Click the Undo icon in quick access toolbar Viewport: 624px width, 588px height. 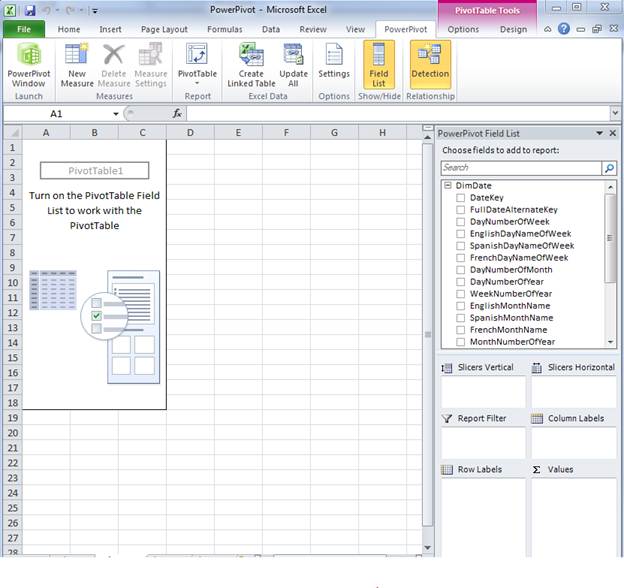click(47, 10)
